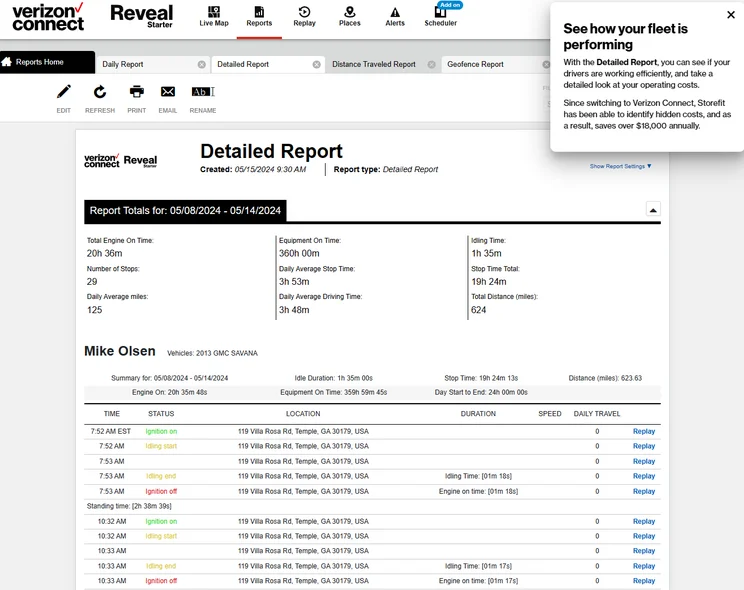
Task: Open the Live Map icon
Action: [214, 17]
